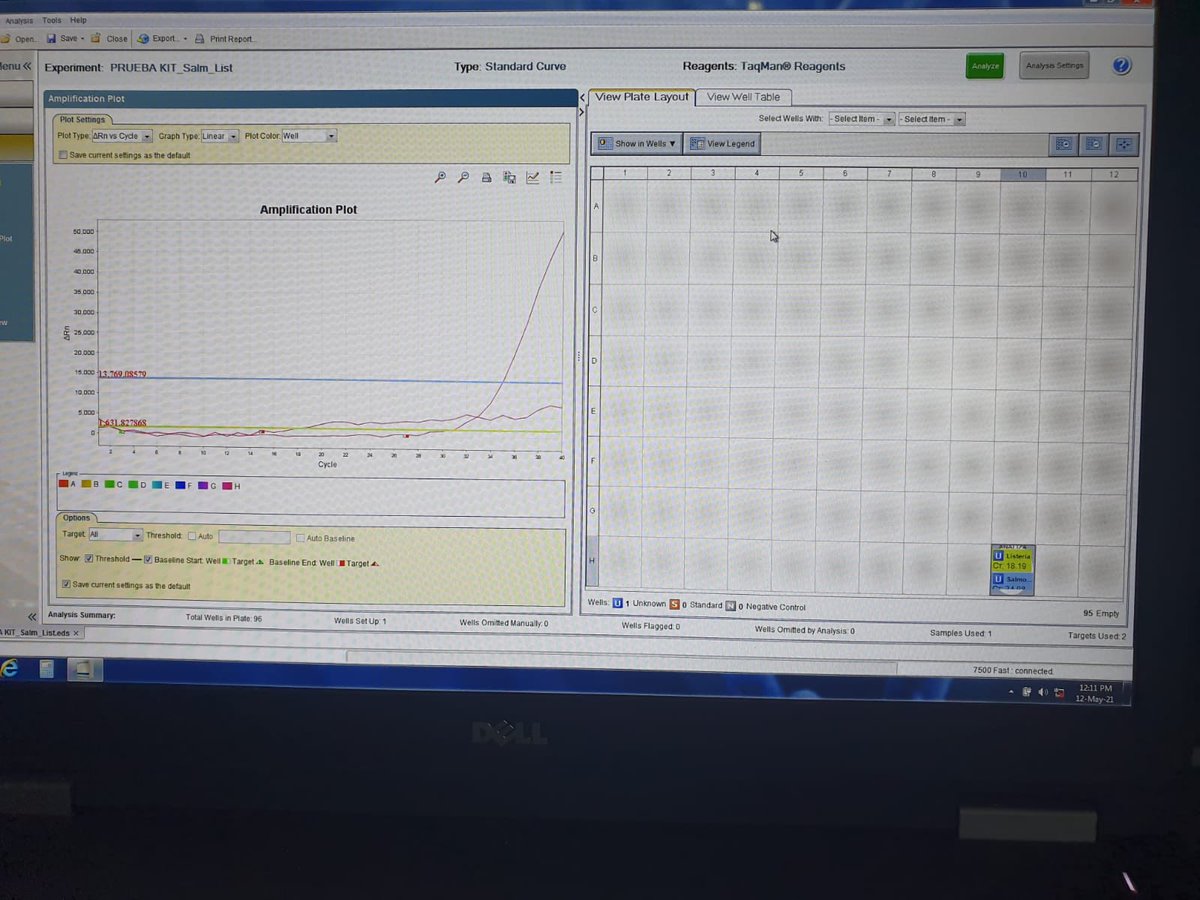This screenshot has width=1200, height=900.
Task: Enable Auto threshold checkbox
Action: [x=192, y=537]
